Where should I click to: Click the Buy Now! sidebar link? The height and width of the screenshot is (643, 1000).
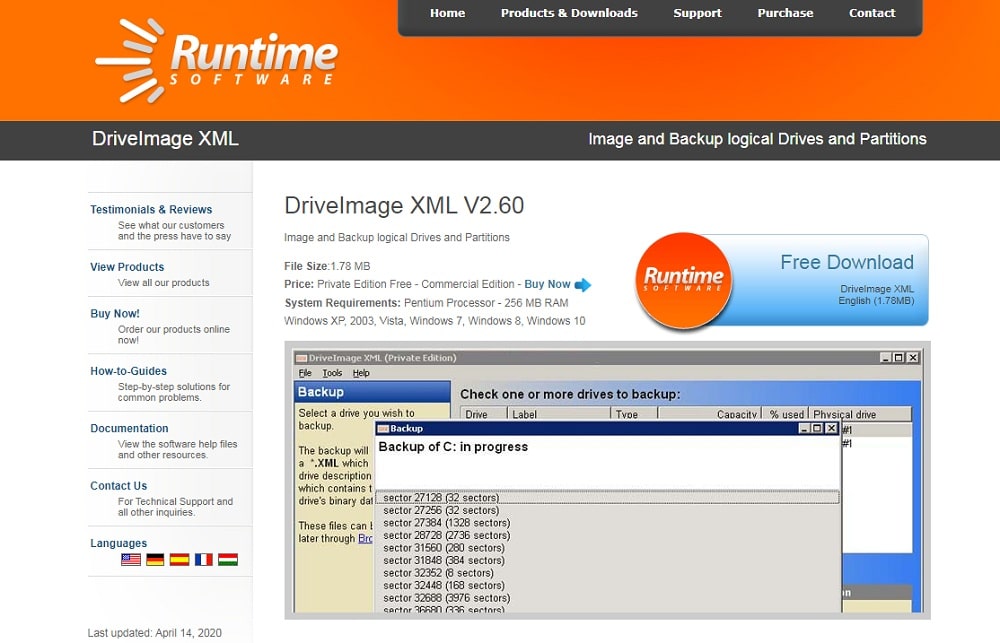click(115, 313)
